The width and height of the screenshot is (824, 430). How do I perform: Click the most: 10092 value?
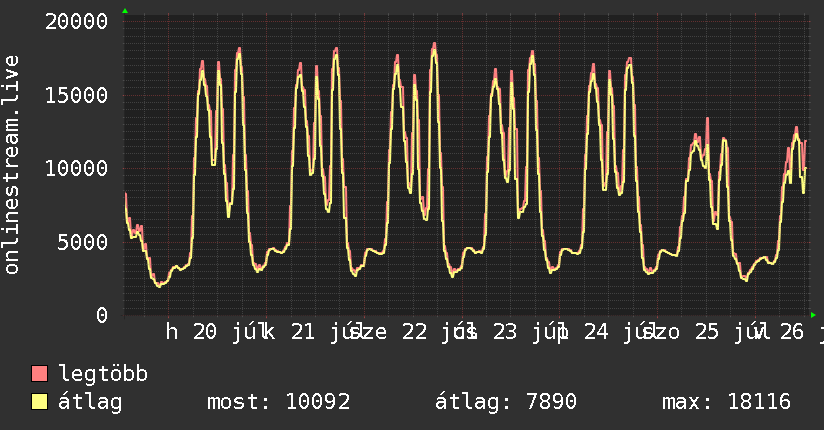(x=279, y=402)
